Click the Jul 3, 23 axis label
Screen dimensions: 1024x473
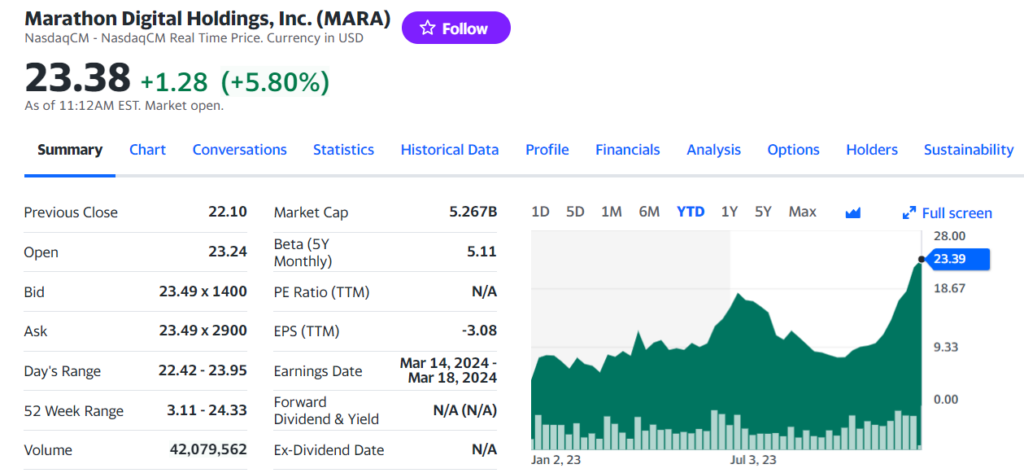click(753, 460)
